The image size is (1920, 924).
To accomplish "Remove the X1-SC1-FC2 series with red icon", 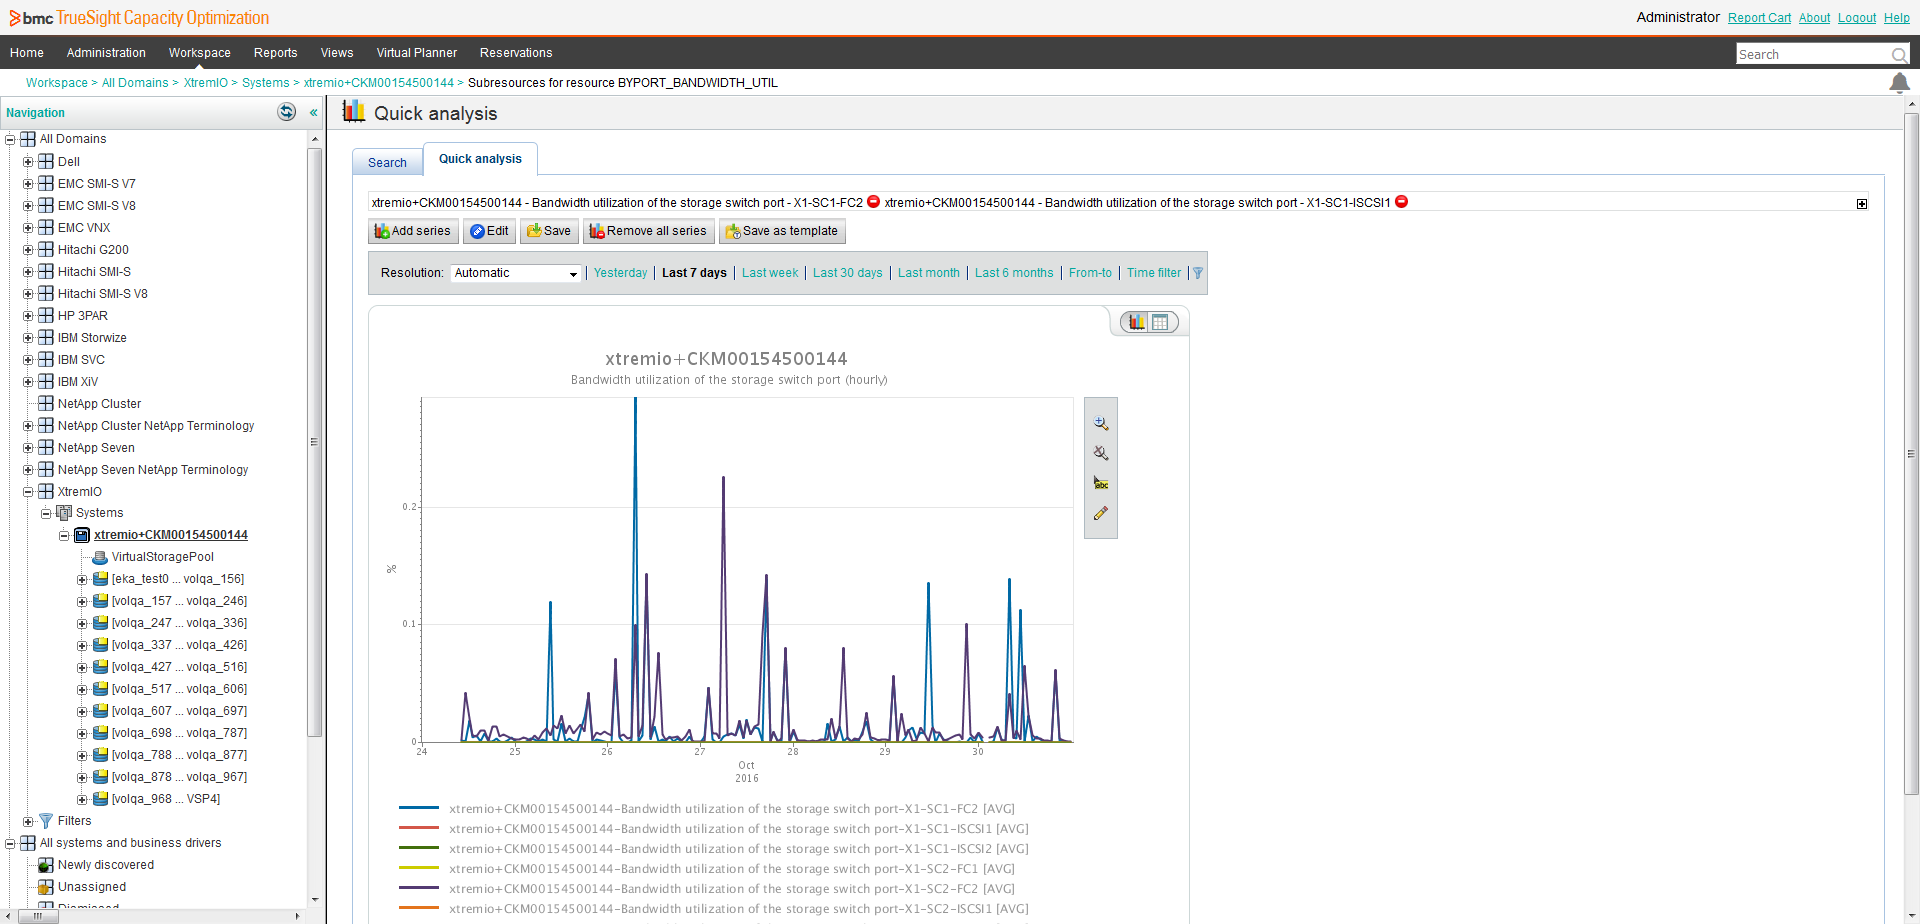I will [x=873, y=202].
